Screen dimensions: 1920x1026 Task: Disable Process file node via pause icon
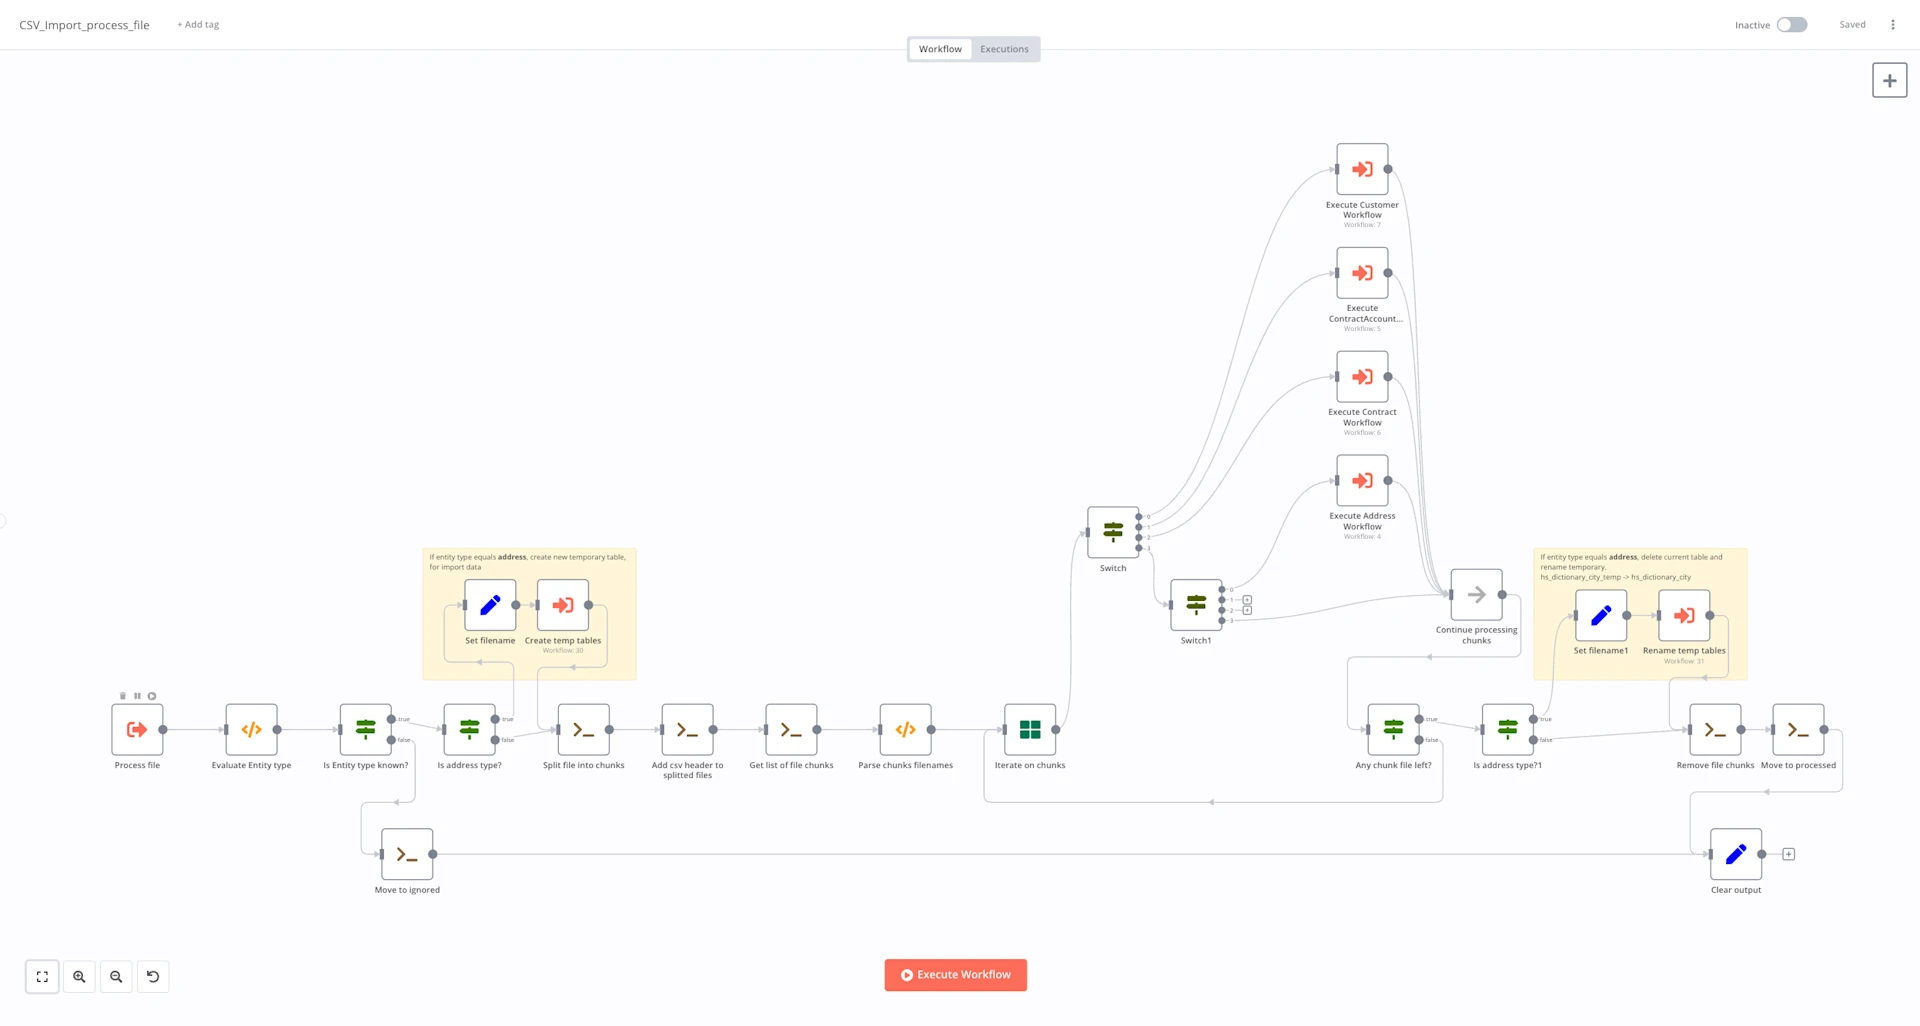138,696
